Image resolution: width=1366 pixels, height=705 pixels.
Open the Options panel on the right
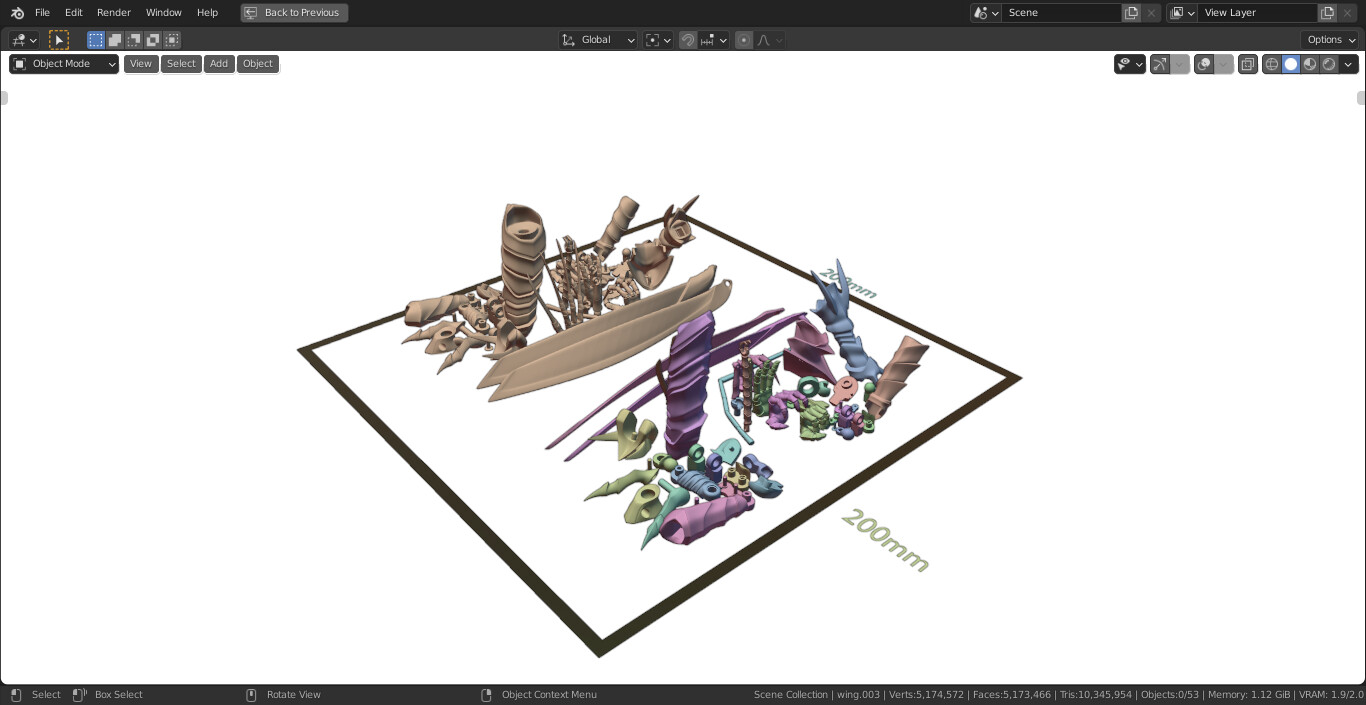(x=1329, y=39)
